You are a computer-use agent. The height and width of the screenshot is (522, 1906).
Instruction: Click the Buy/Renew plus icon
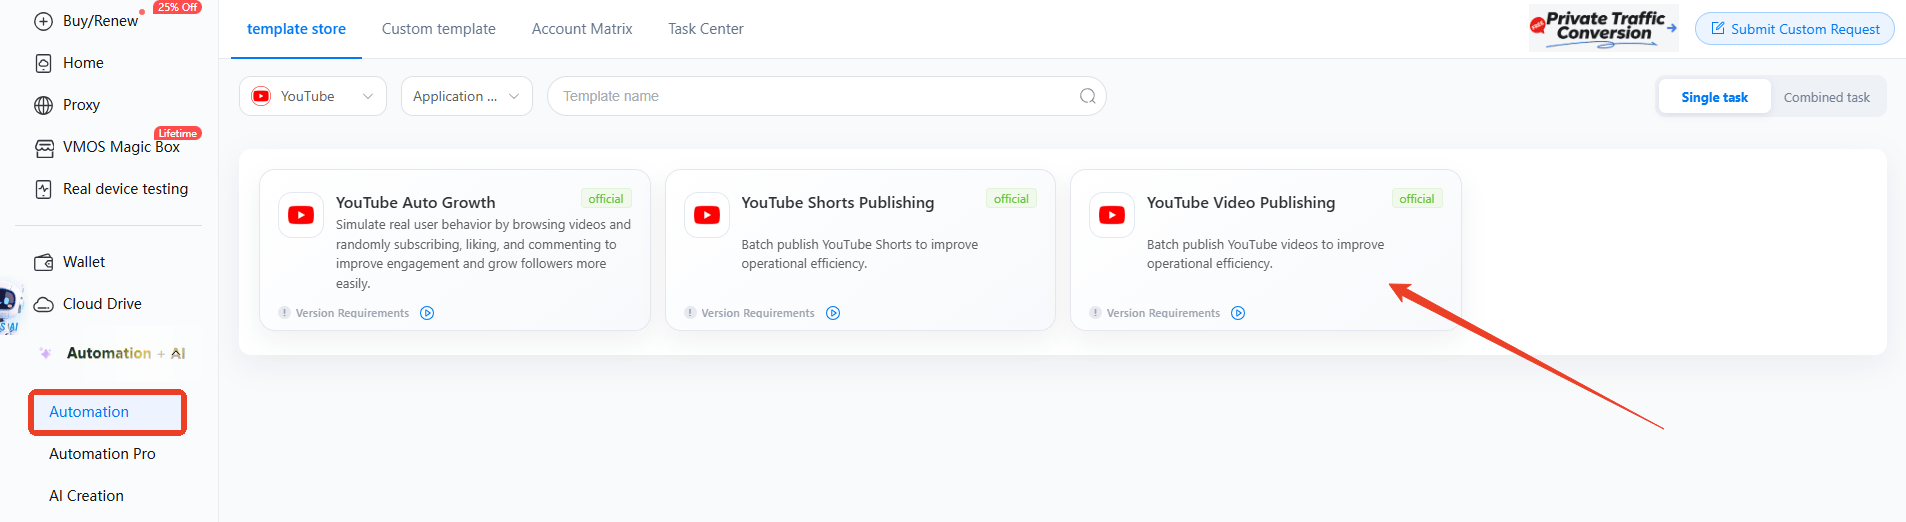point(43,21)
